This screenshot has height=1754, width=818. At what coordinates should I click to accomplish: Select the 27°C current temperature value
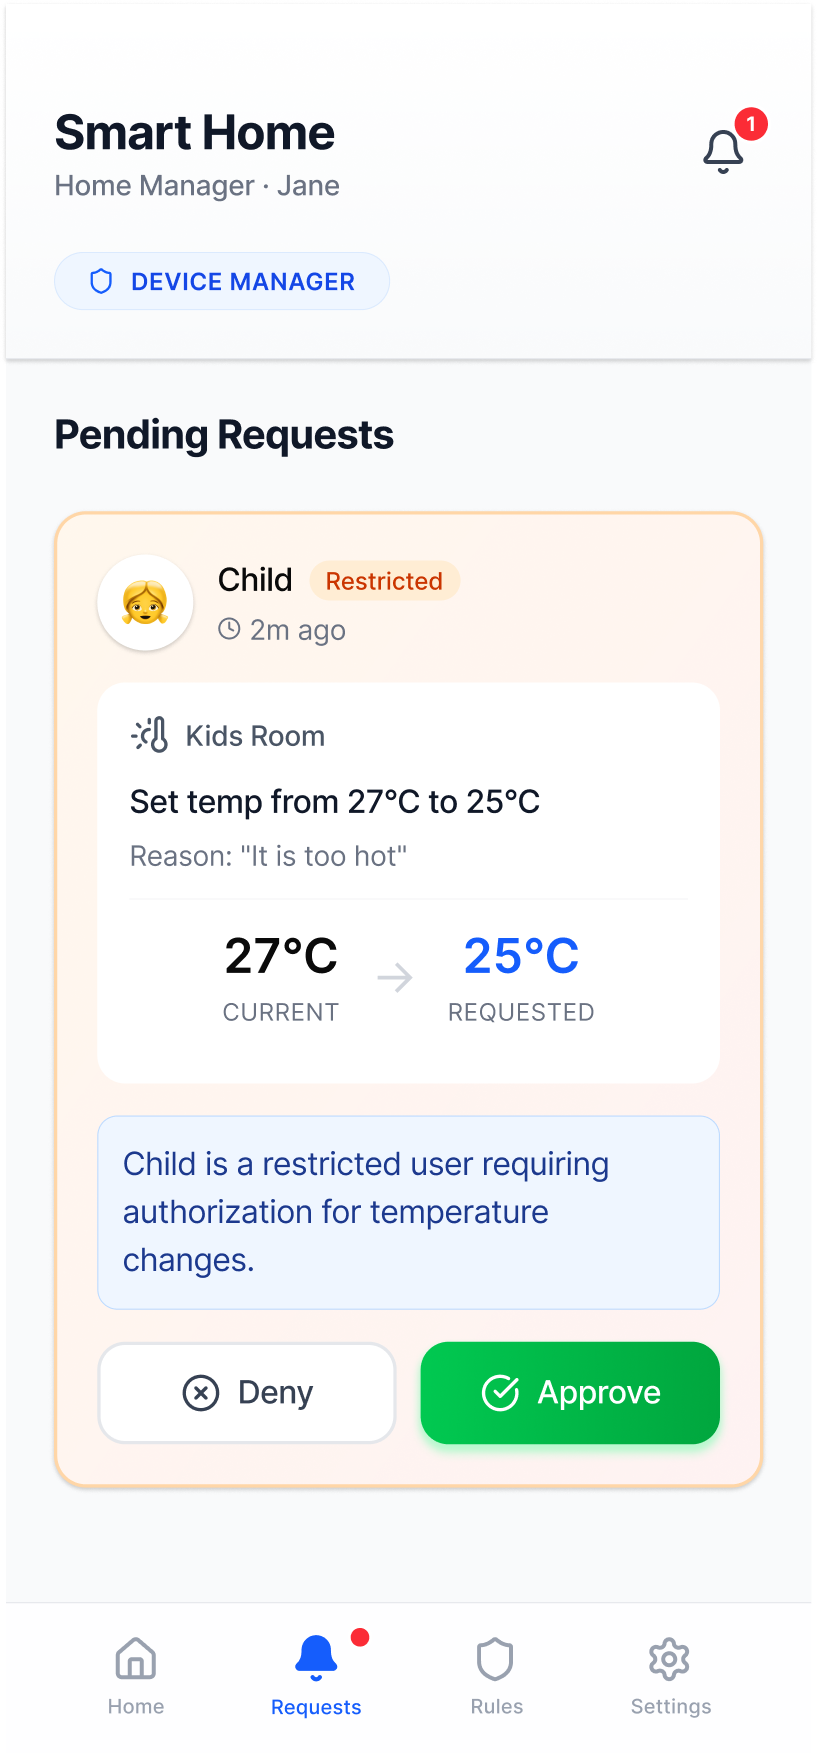click(281, 956)
